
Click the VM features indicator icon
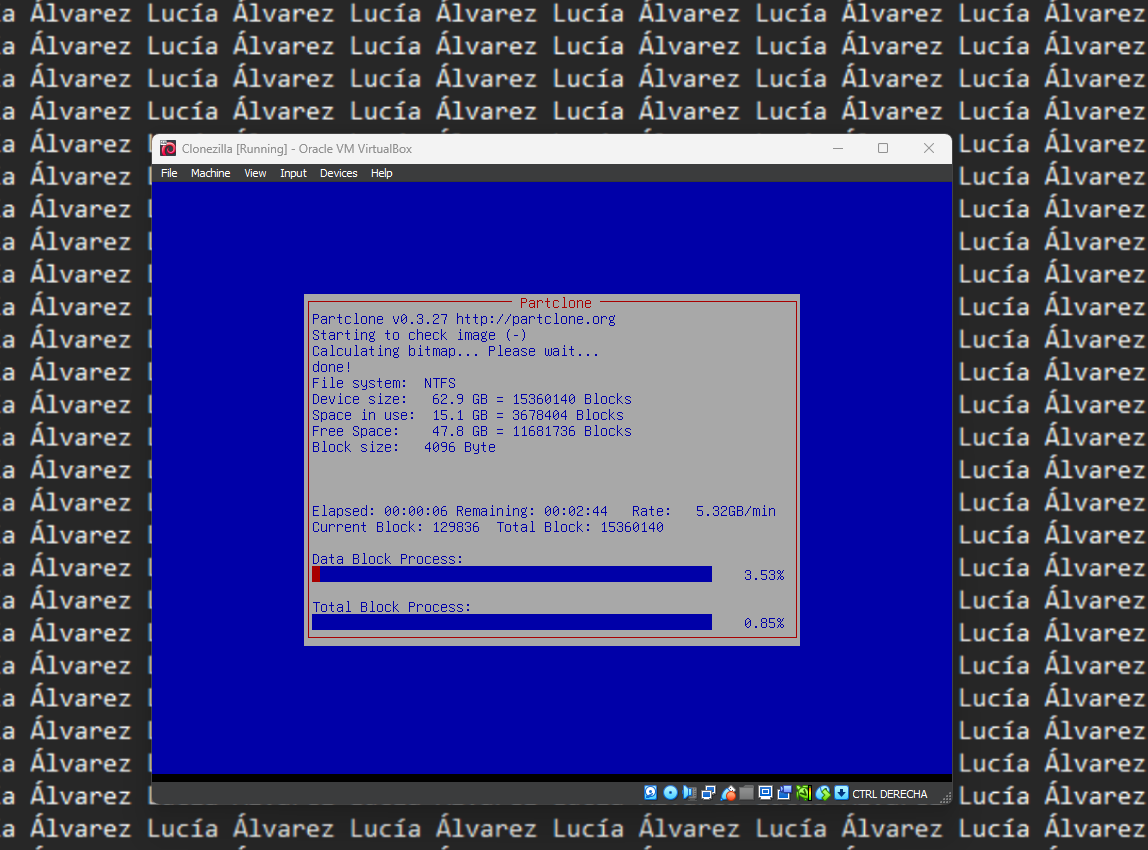click(803, 793)
